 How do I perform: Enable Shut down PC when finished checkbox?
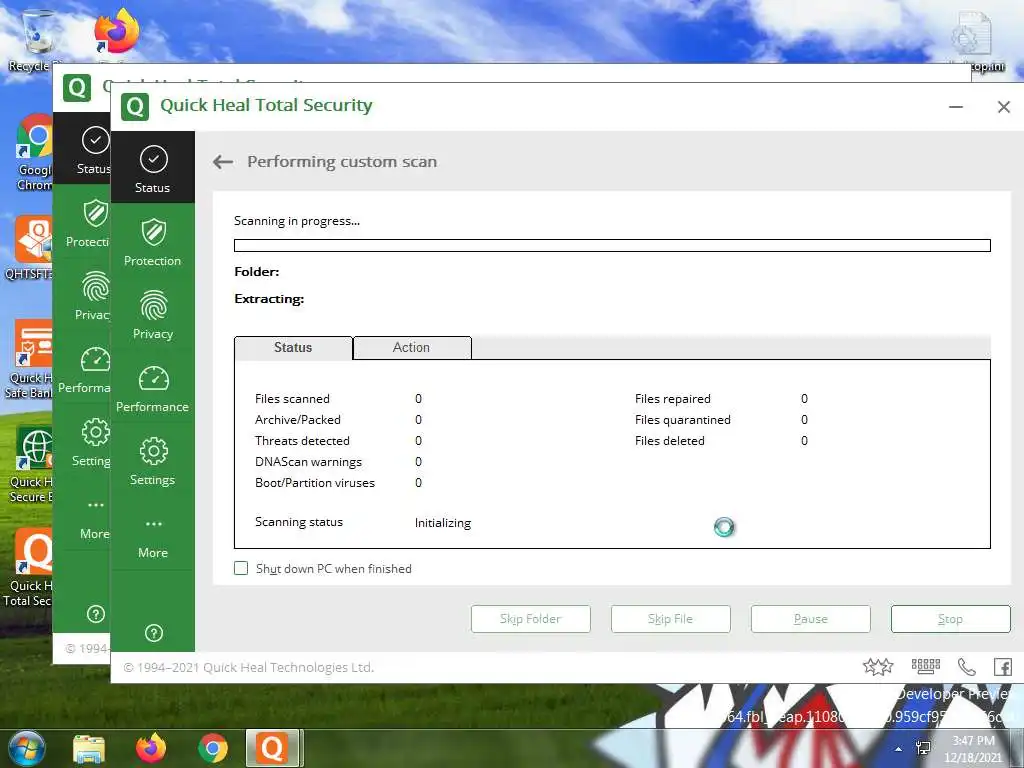(241, 568)
